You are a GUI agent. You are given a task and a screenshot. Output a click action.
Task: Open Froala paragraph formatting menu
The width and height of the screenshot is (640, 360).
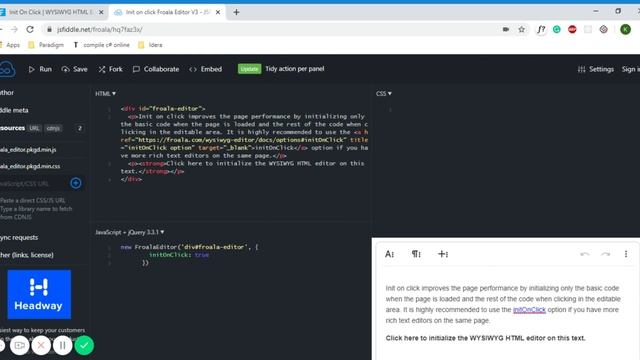click(416, 254)
